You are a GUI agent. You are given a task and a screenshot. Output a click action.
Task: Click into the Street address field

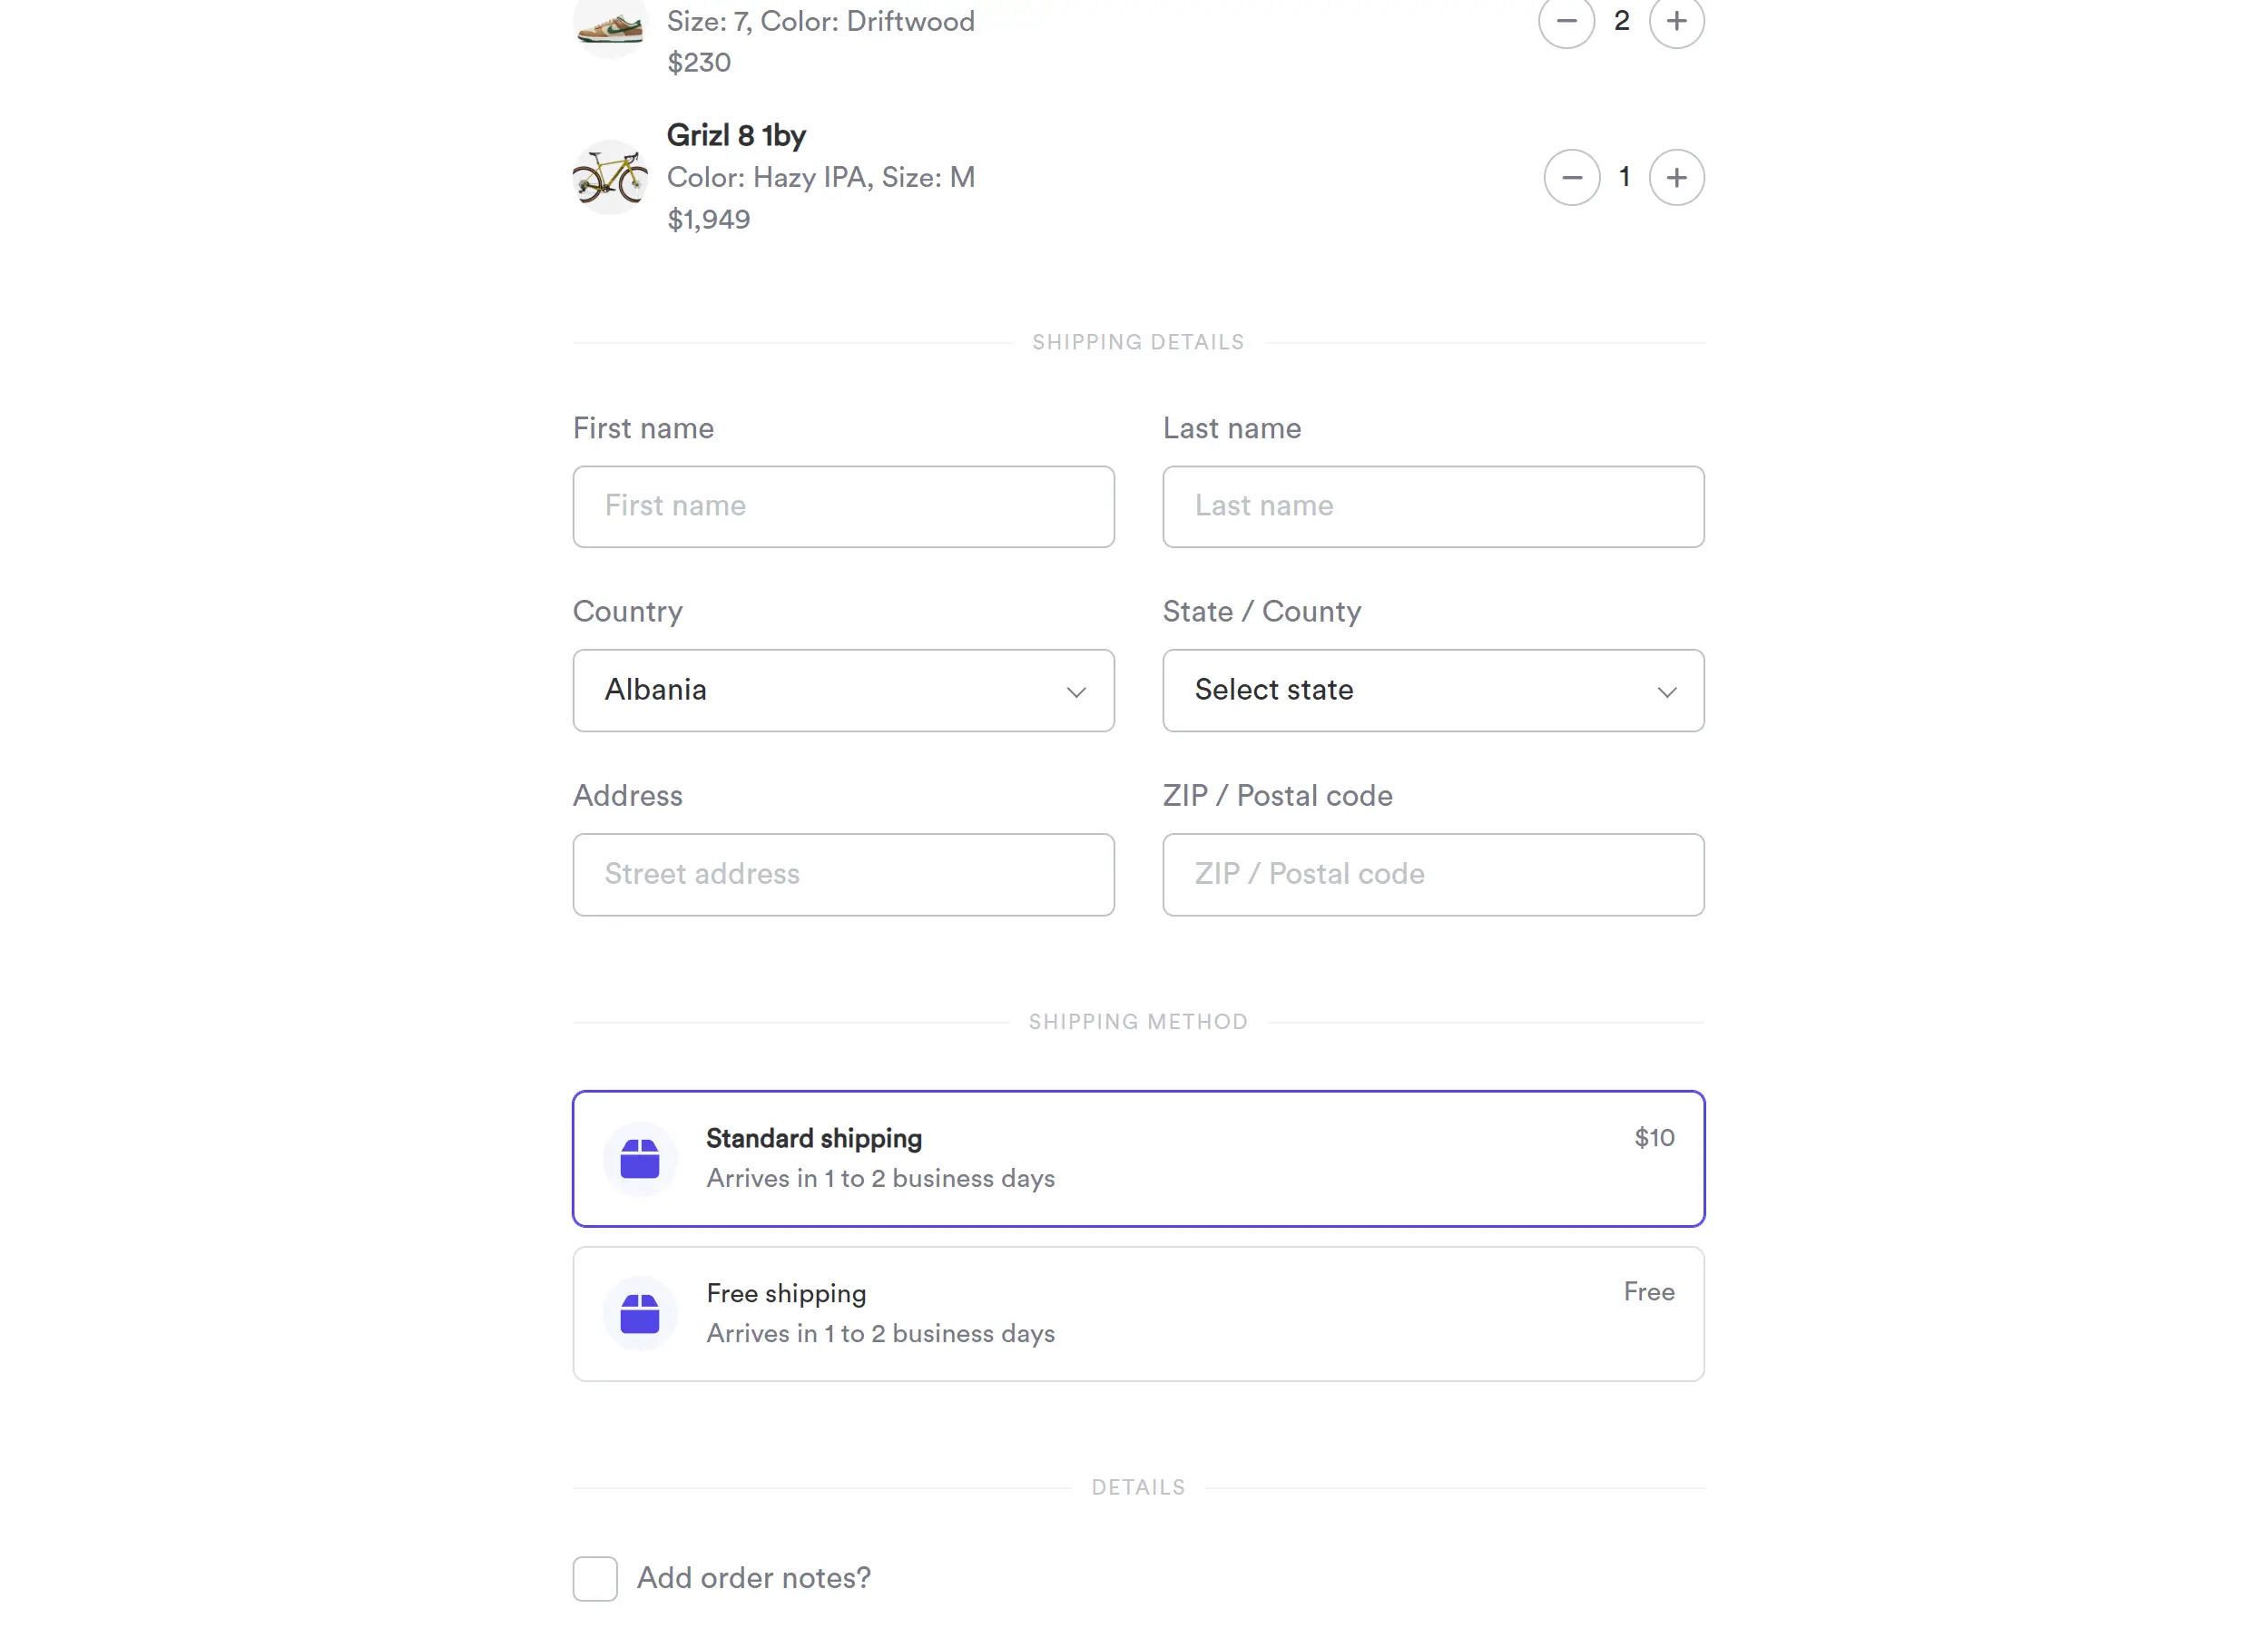pos(842,874)
